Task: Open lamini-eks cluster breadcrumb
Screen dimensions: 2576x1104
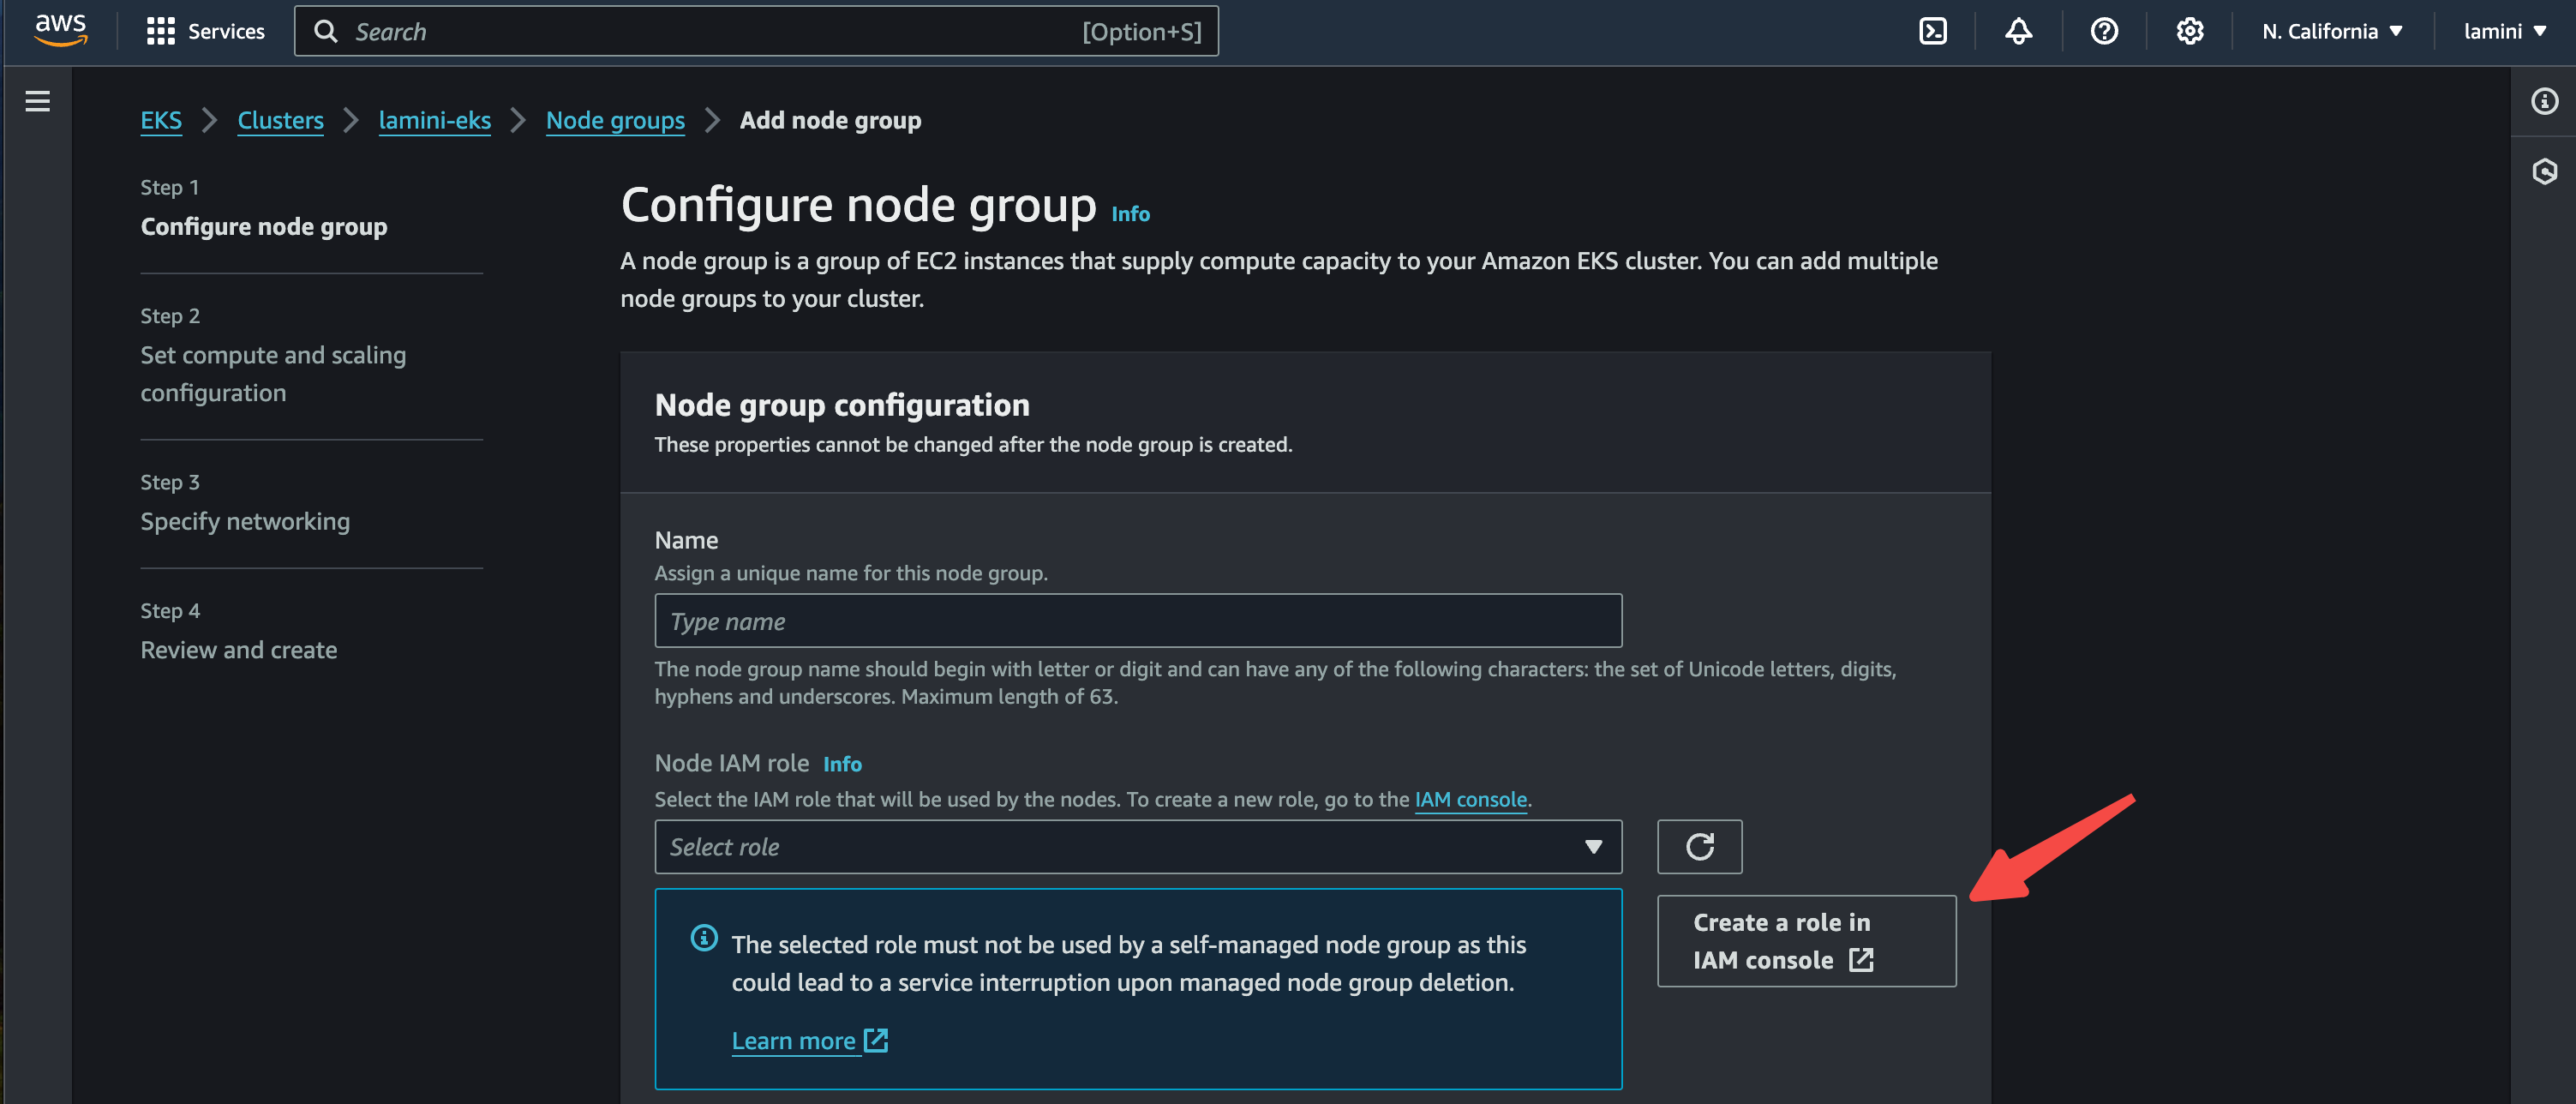Action: point(434,120)
